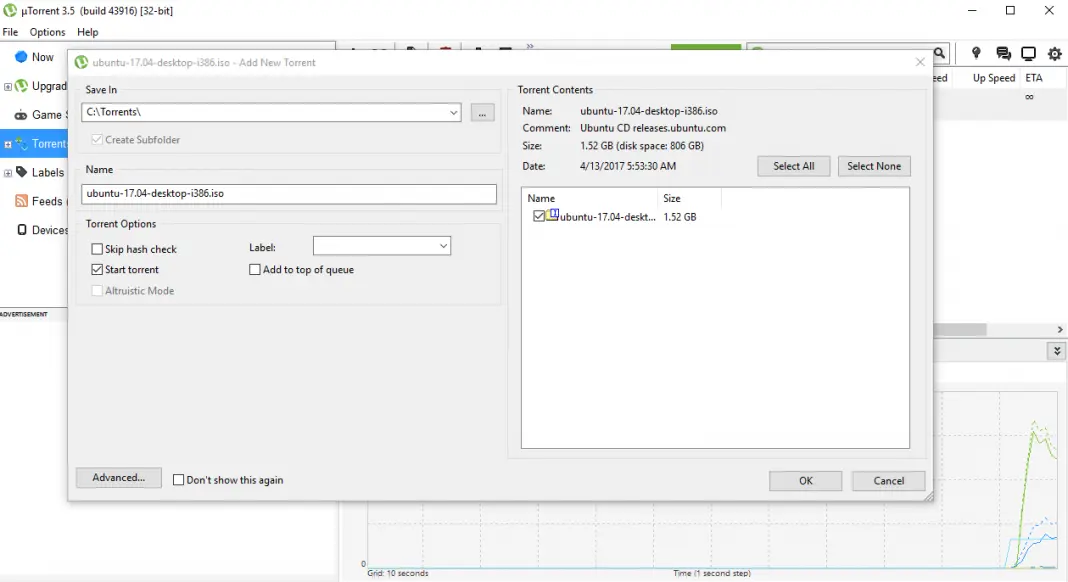Click the 4/13/2017 5:53:30 AM date value
Screen dimensions: 1068x582
[628, 166]
